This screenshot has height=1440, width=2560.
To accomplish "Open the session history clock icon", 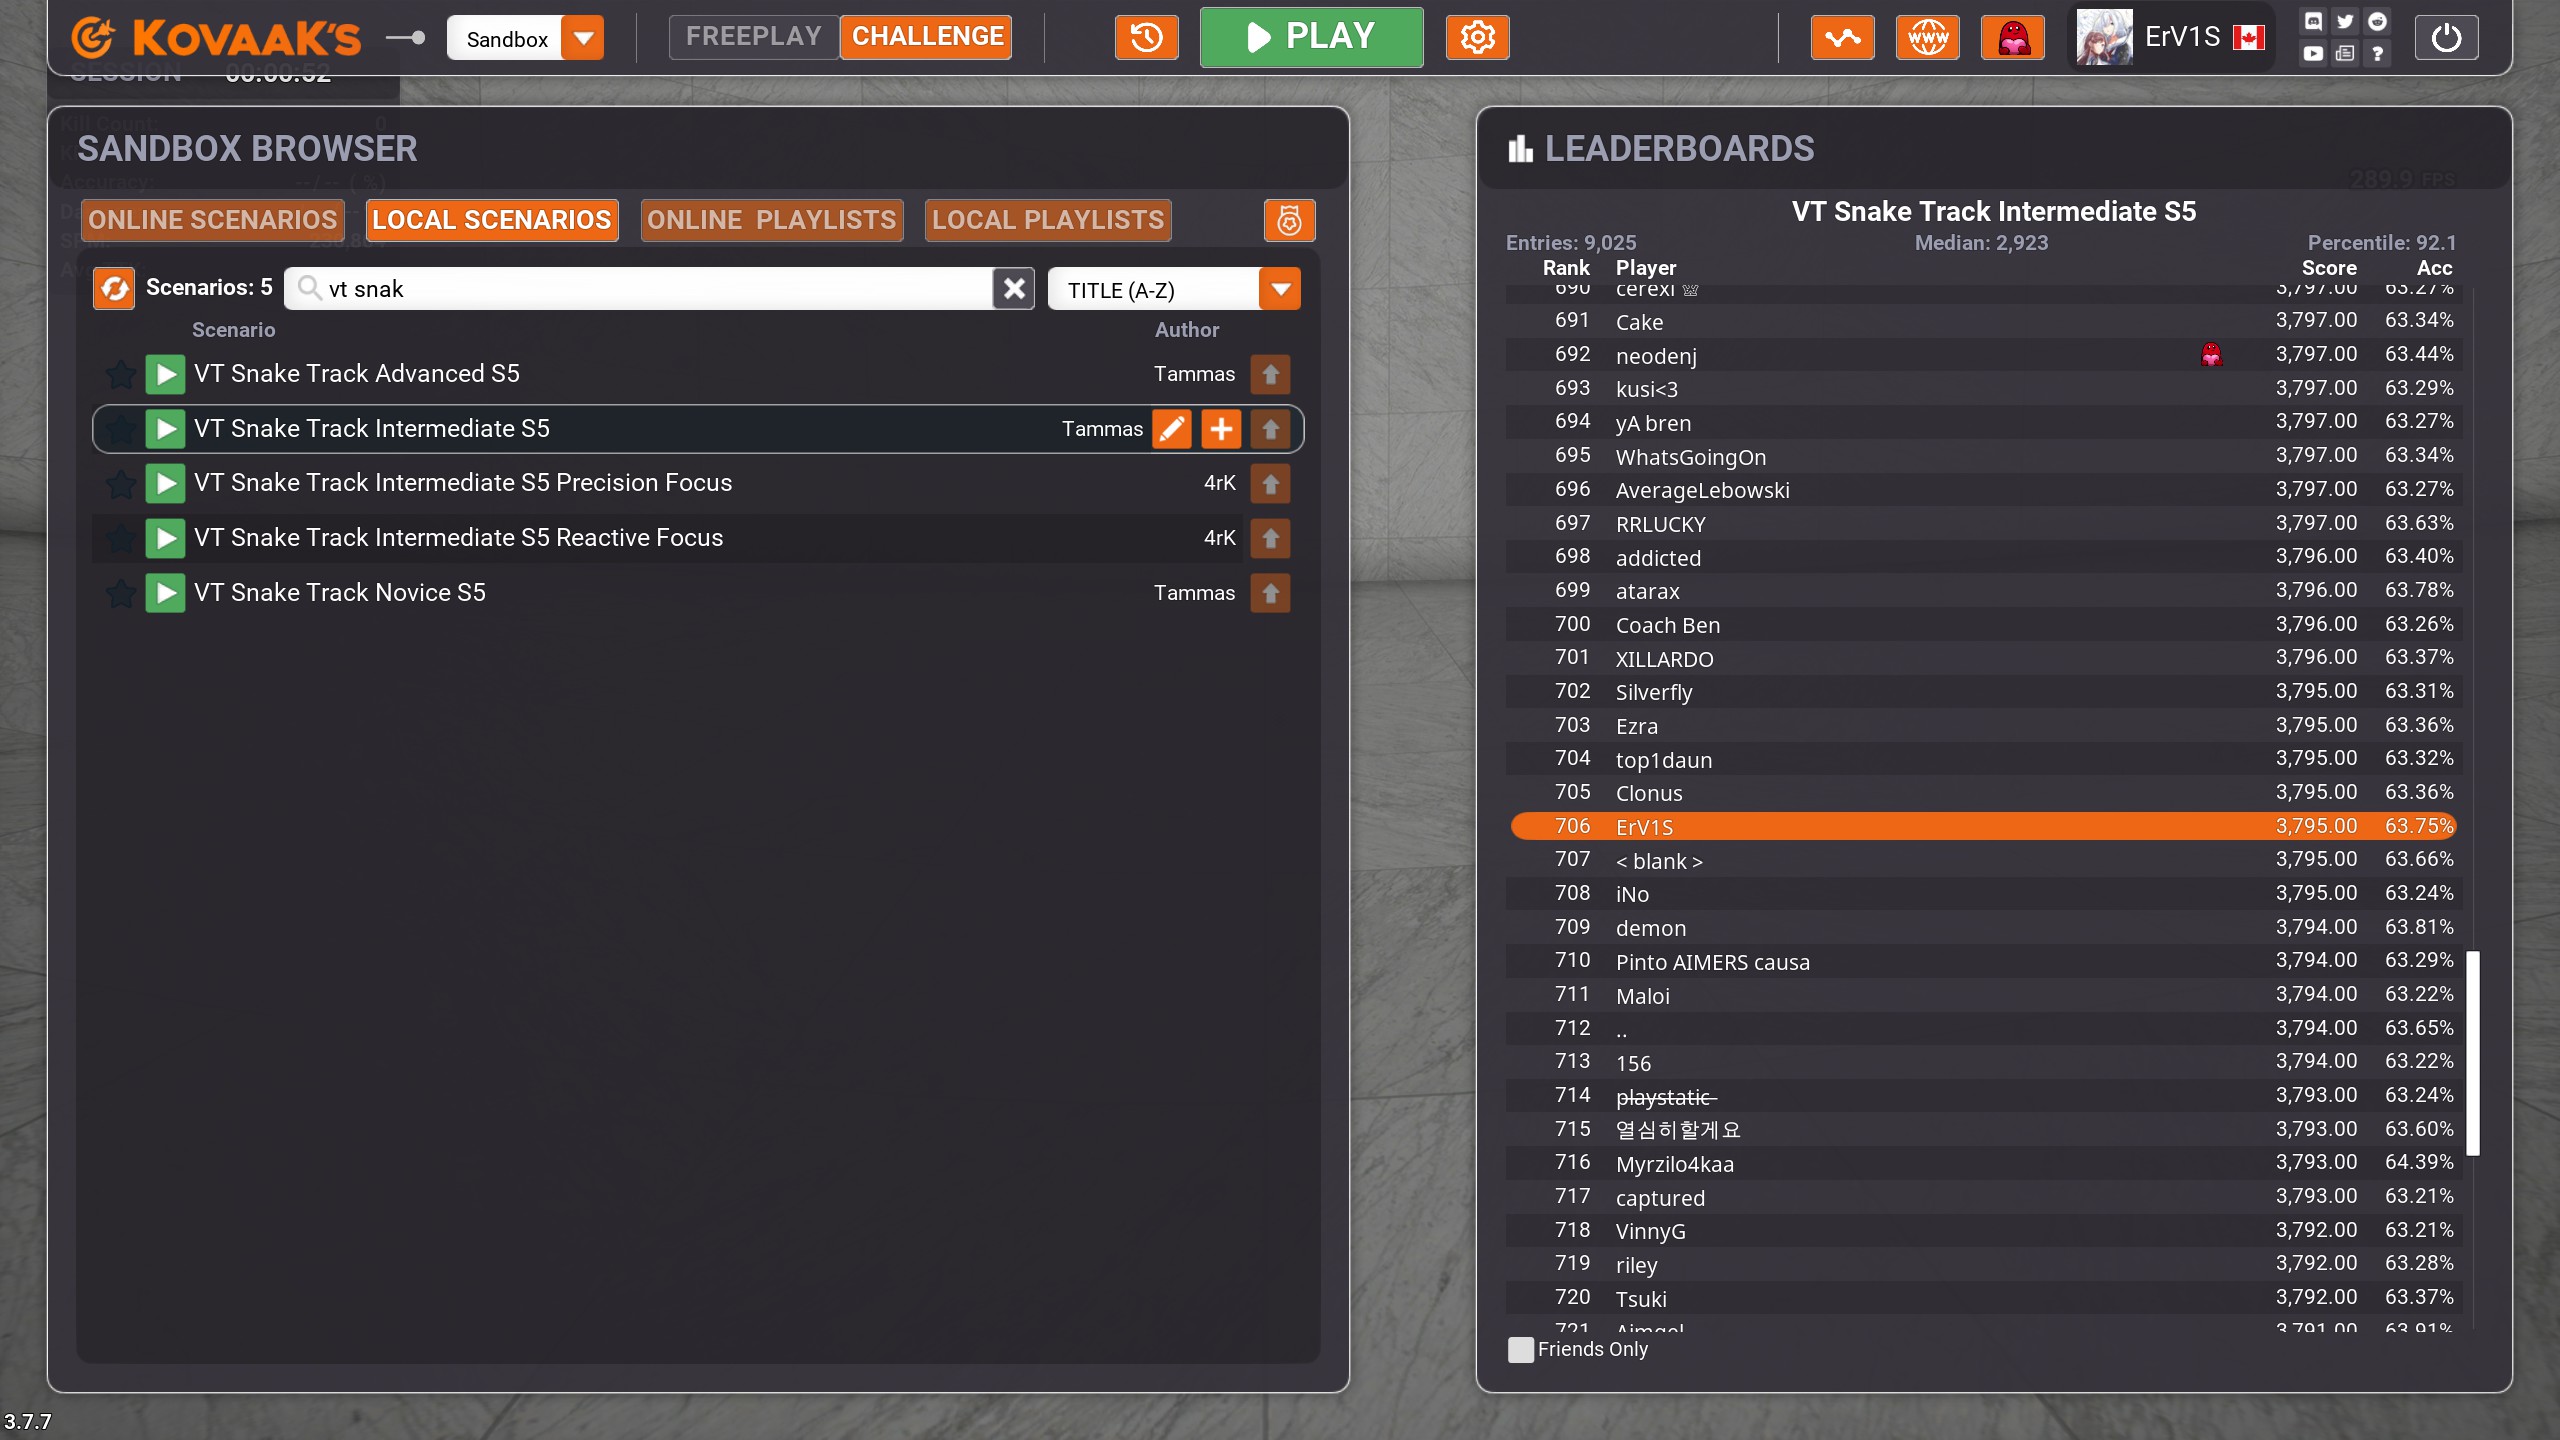I will click(1146, 38).
